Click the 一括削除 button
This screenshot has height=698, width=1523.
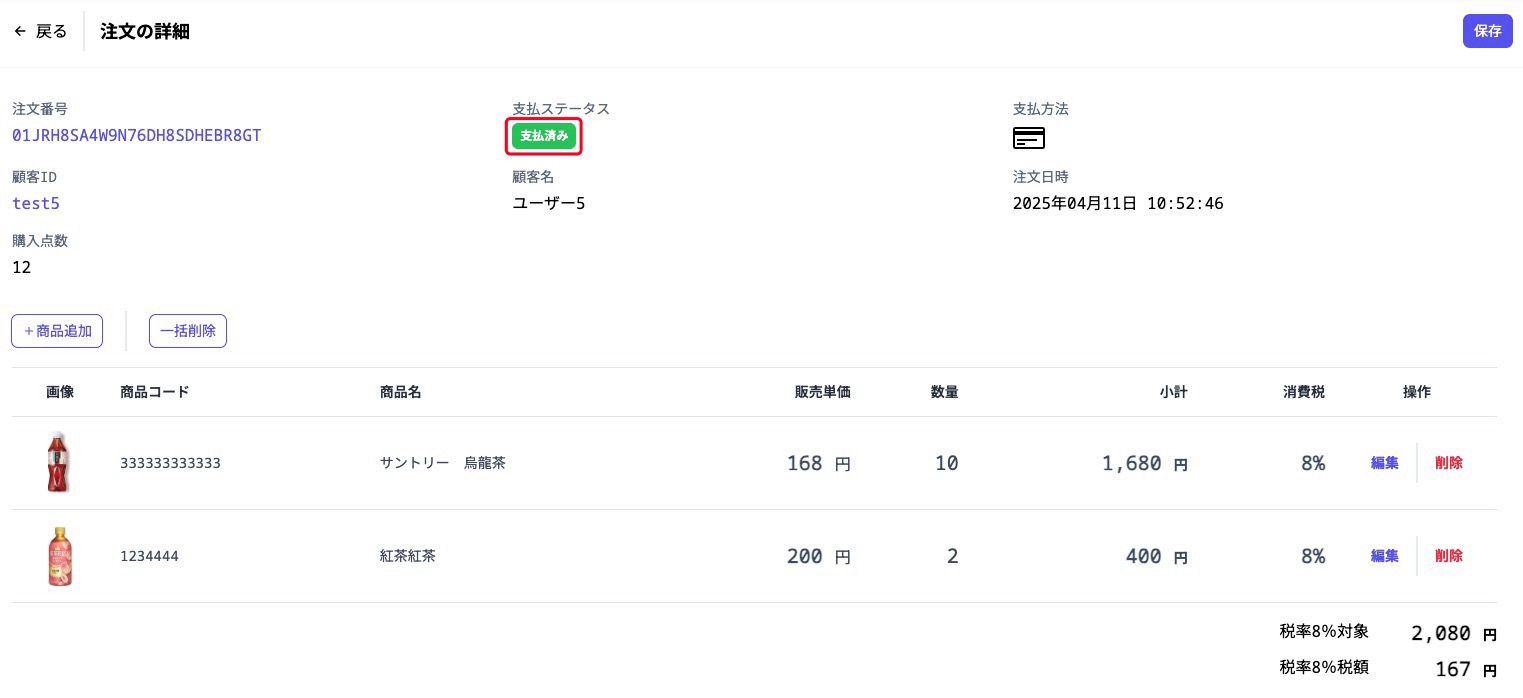pyautogui.click(x=188, y=331)
